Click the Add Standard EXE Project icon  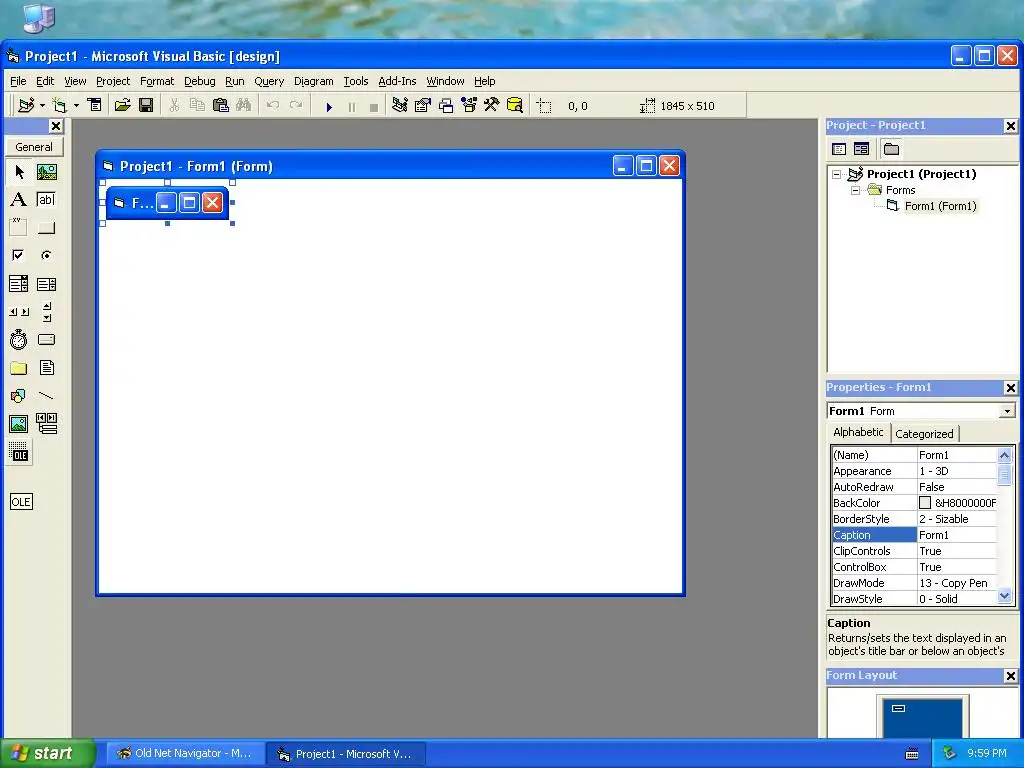(26, 105)
